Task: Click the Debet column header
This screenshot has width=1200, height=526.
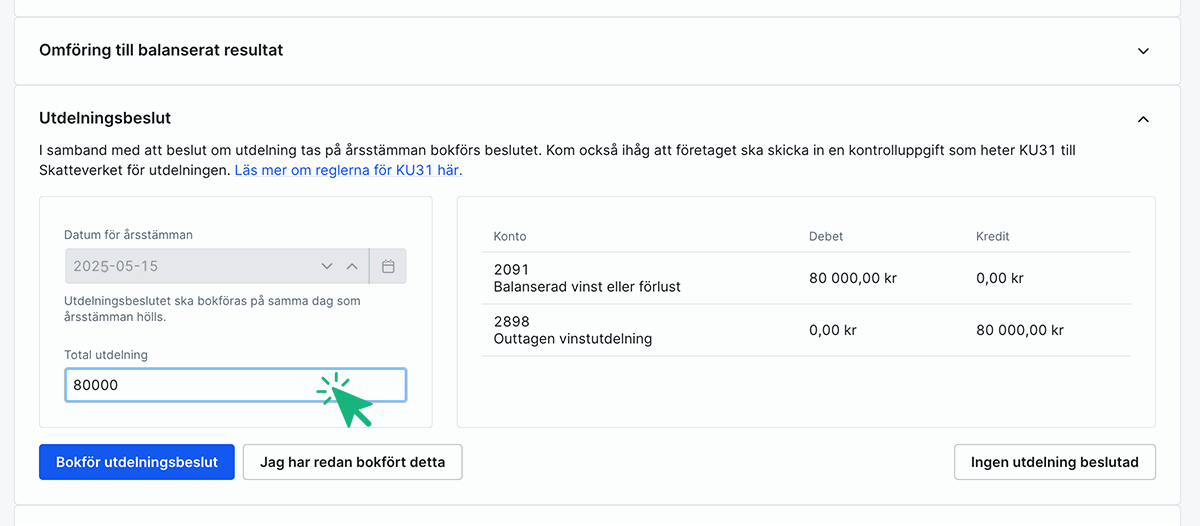Action: 826,236
